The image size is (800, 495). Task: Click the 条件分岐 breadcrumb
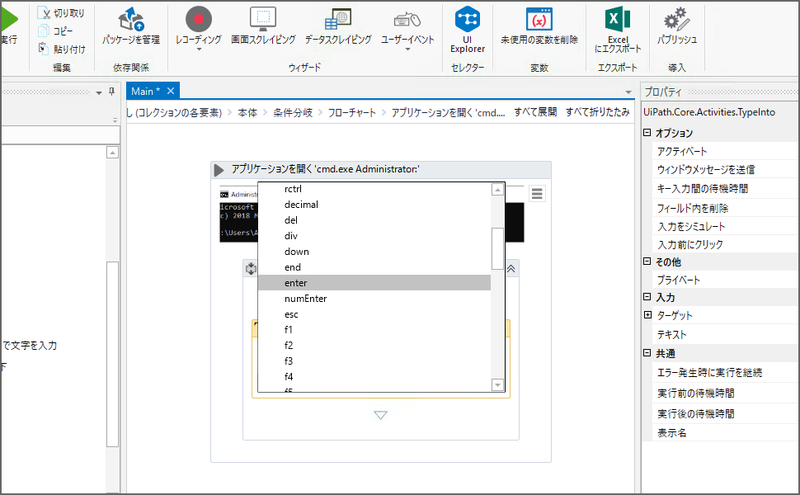click(293, 113)
